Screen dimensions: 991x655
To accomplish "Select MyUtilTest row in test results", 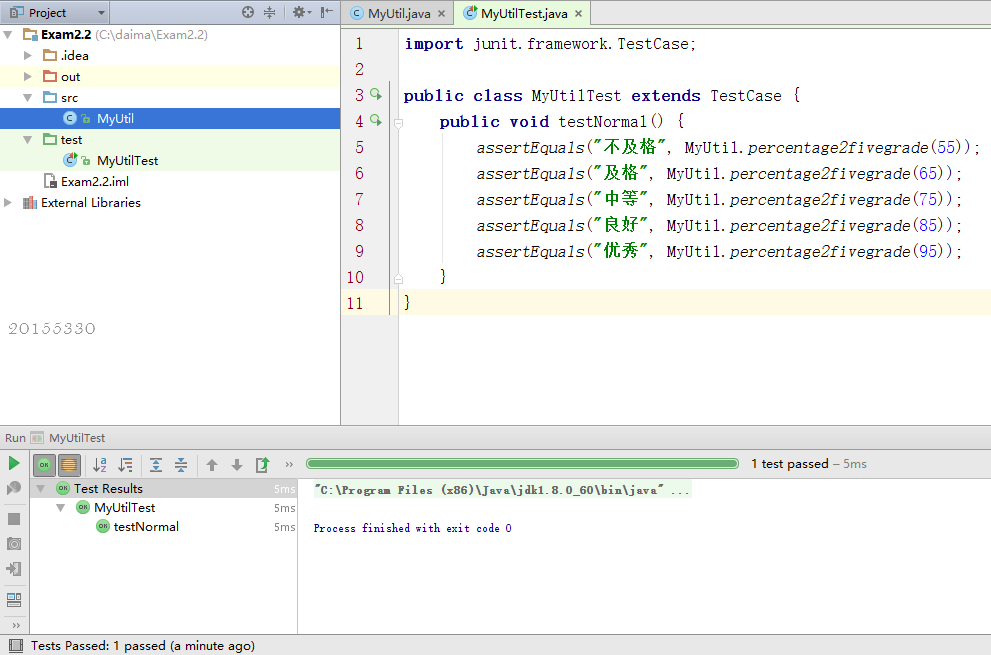I will coord(164,508).
